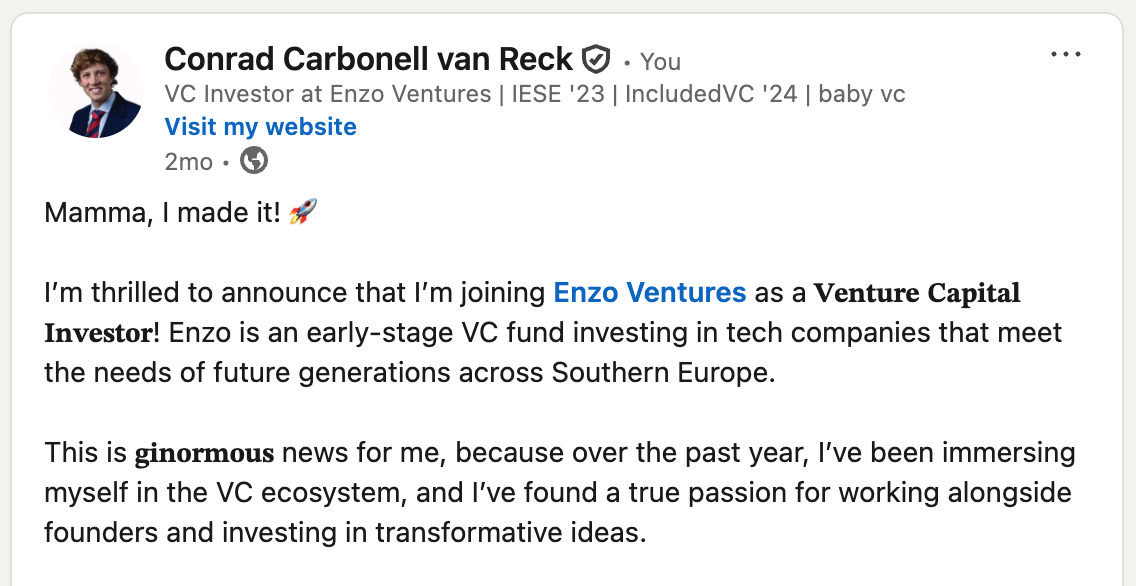This screenshot has height=586, width=1136.
Task: Click the verified shield badge beside the name
Action: tap(596, 59)
